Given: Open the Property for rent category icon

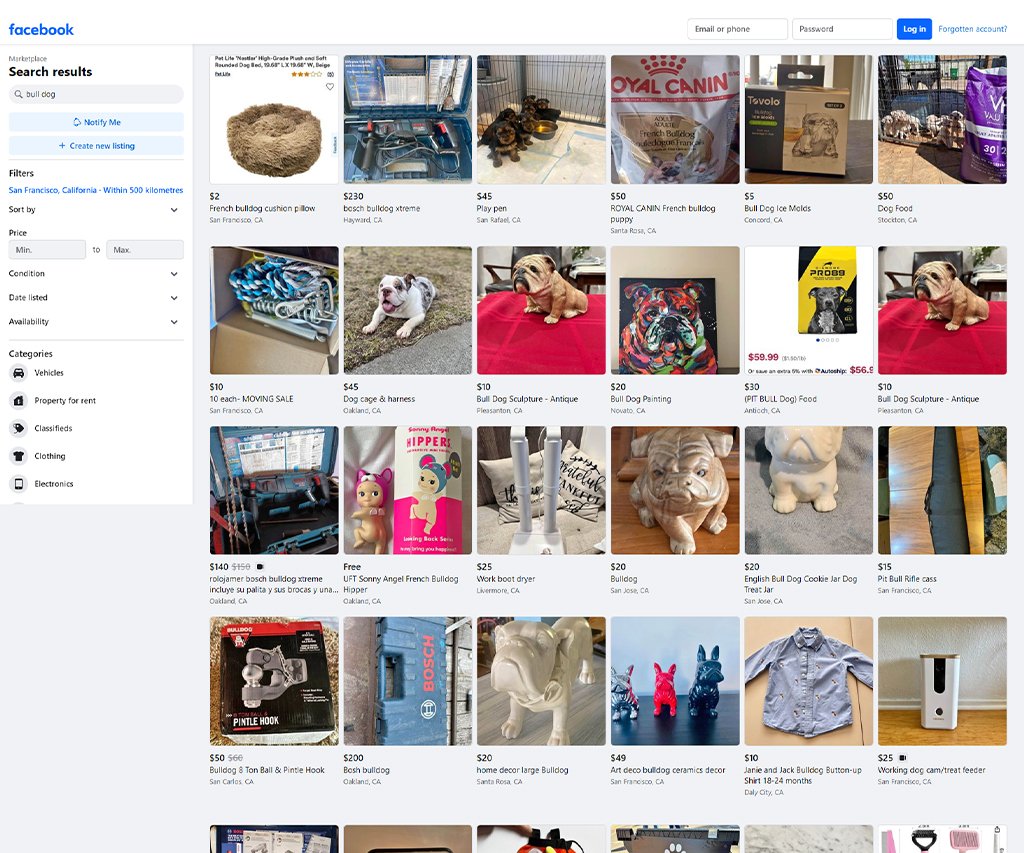Looking at the screenshot, I should click(19, 400).
